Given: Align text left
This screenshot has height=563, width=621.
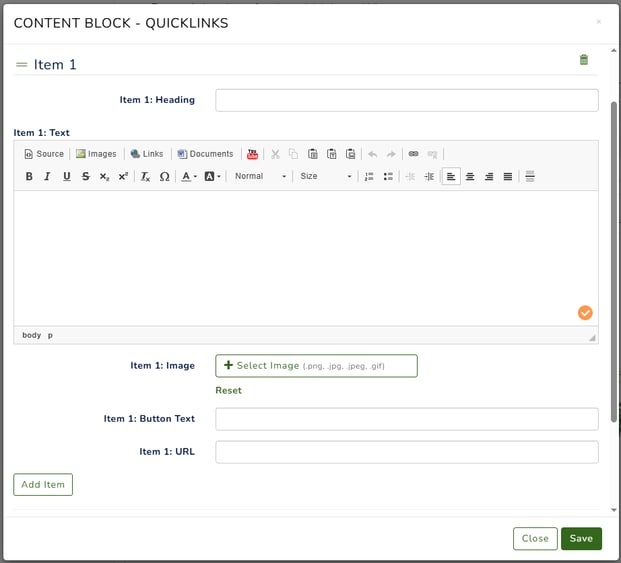Looking at the screenshot, I should pos(451,176).
